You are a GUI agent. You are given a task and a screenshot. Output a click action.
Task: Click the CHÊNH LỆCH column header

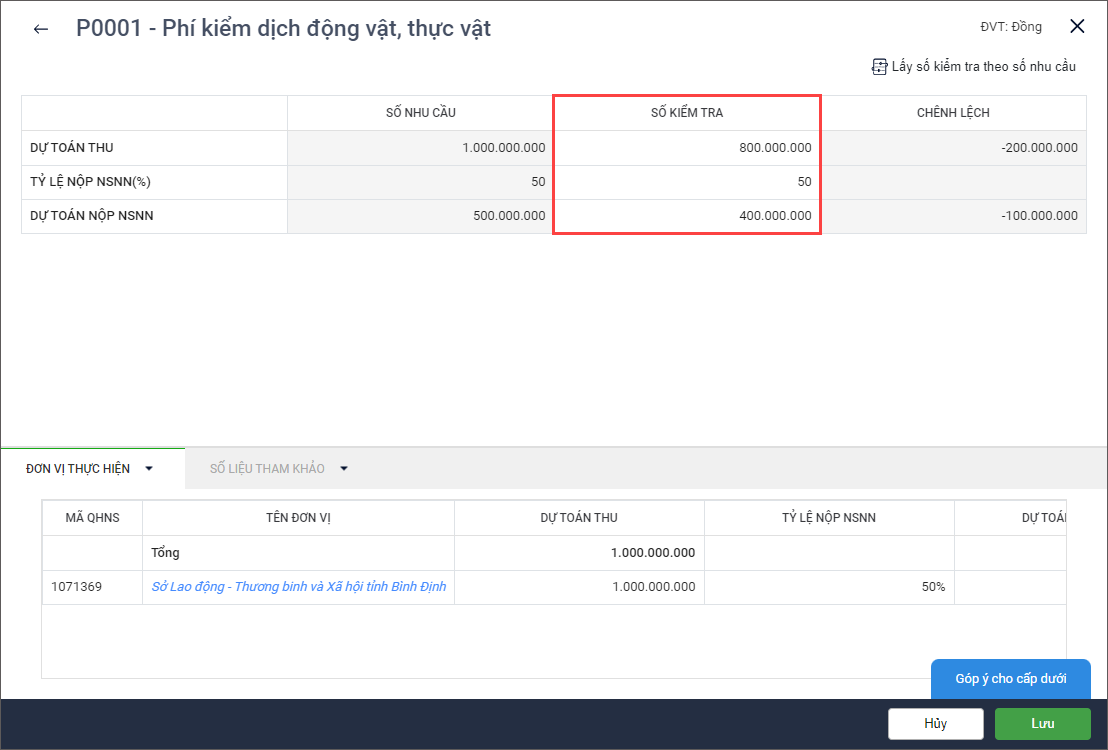click(952, 113)
